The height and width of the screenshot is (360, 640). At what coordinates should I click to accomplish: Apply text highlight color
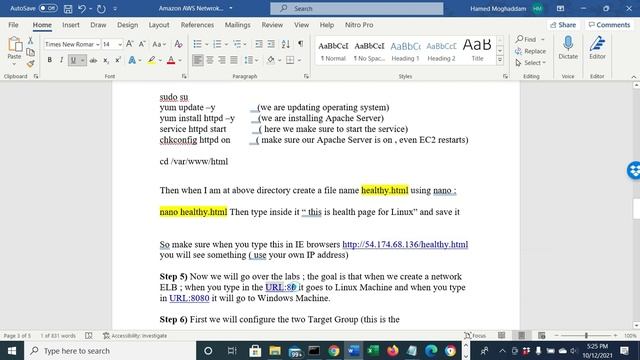tap(151, 60)
